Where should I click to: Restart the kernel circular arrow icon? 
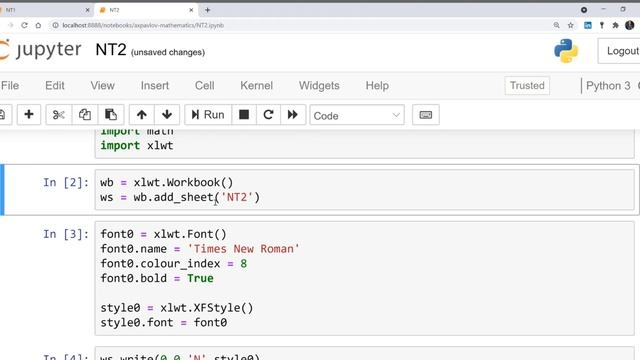(x=268, y=115)
